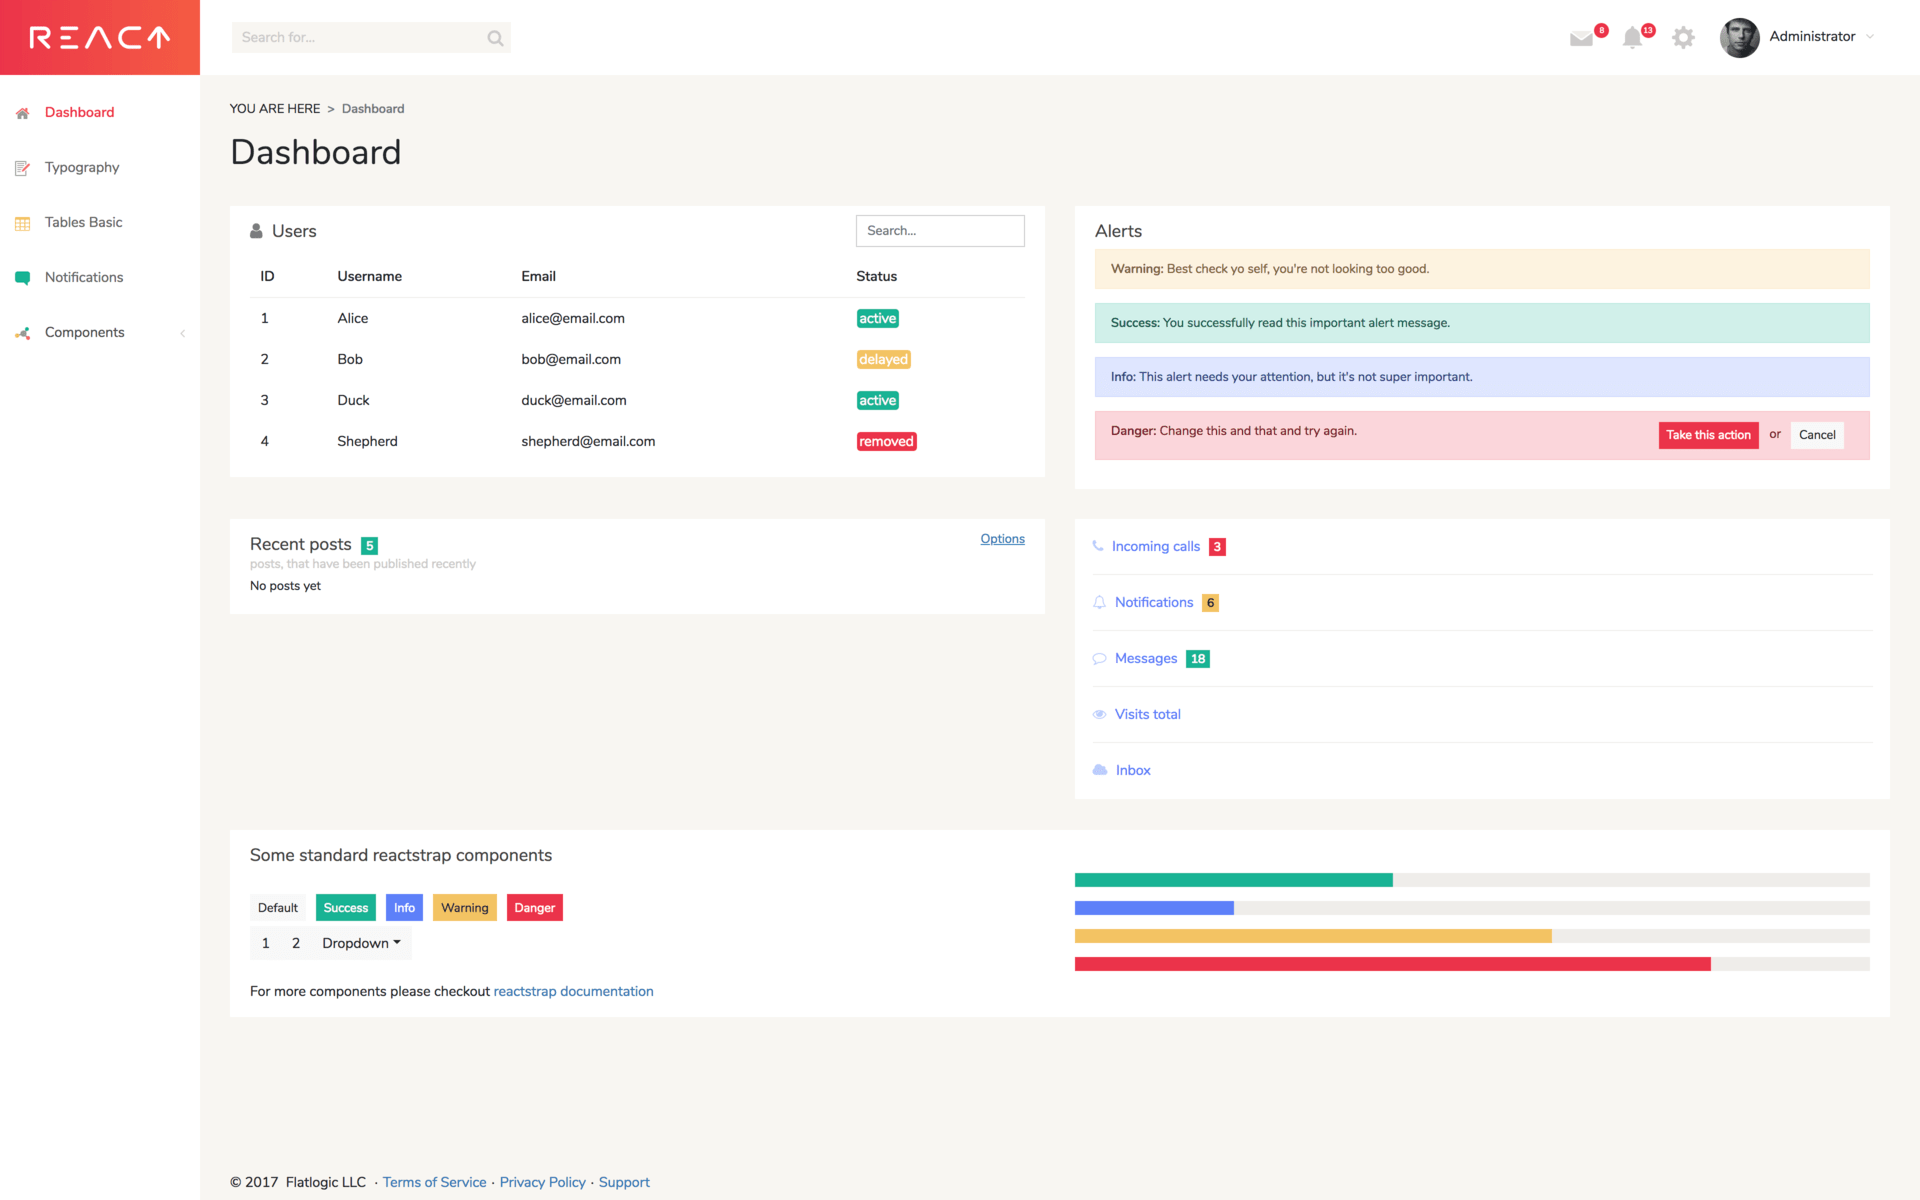Screen dimensions: 1920x1200
Task: Open the settings gear icon
Action: [x=1684, y=37]
